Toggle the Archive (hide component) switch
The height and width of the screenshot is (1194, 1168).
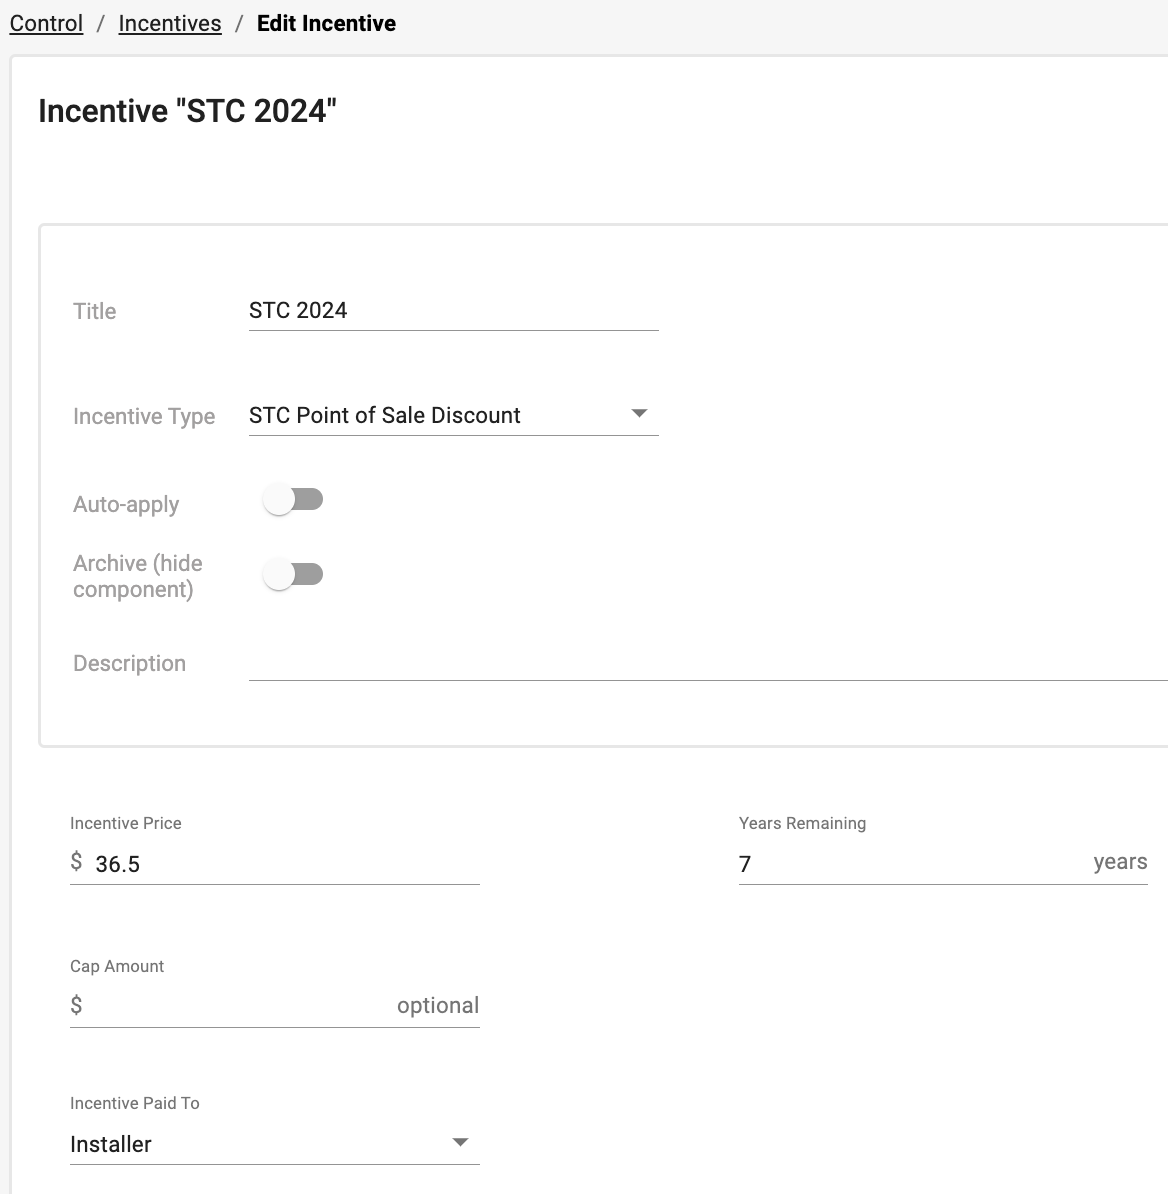coord(293,574)
